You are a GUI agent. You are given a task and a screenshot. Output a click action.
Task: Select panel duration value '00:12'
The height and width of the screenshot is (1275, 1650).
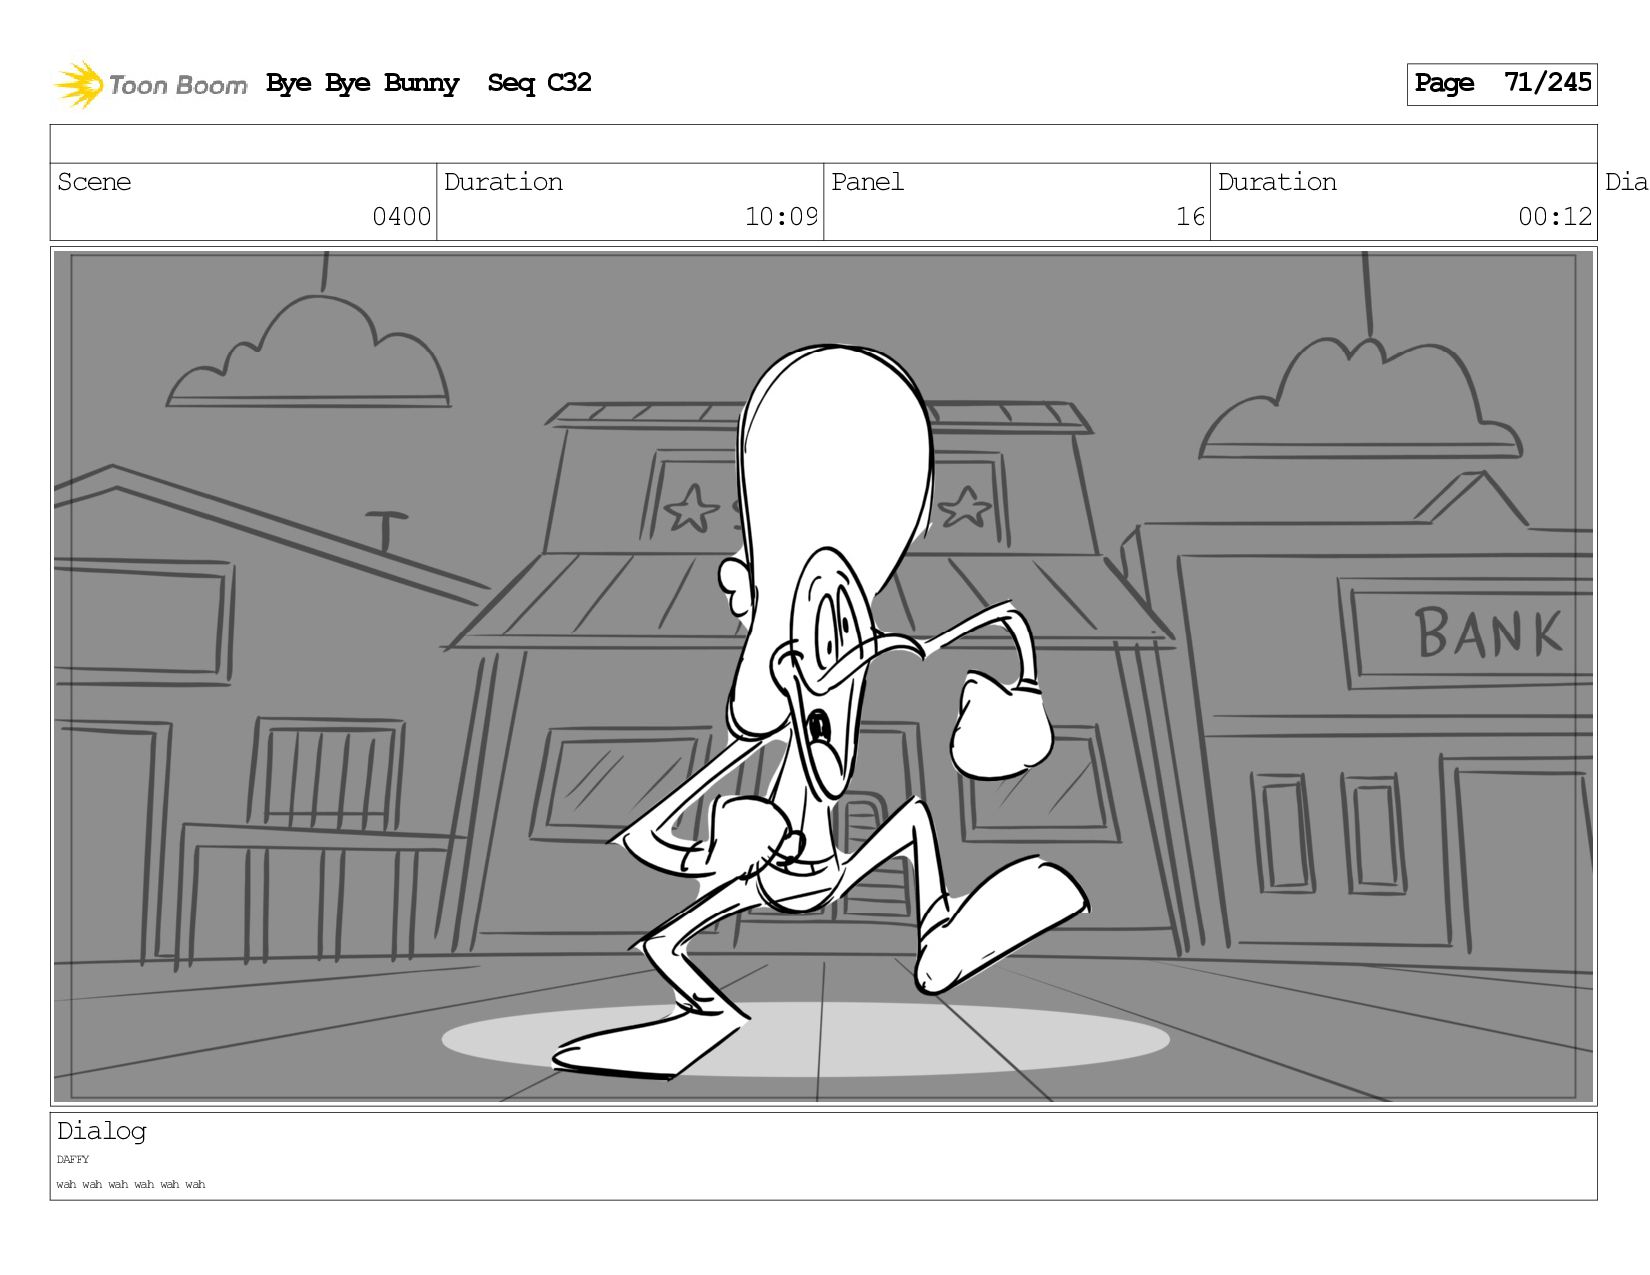[x=1555, y=217]
